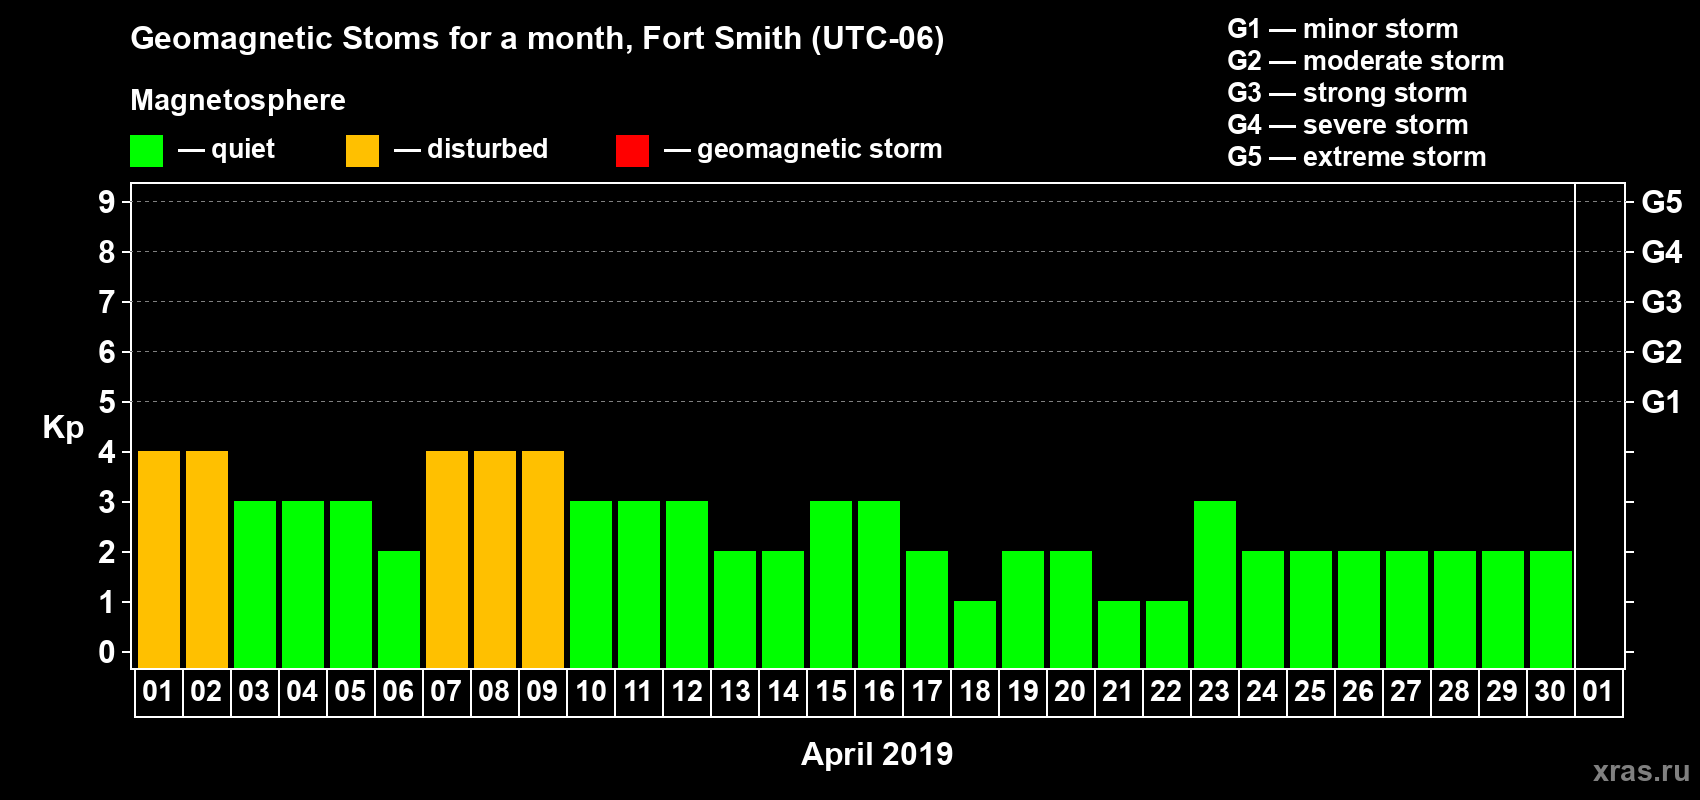Click the right axis label G2

[1662, 352]
